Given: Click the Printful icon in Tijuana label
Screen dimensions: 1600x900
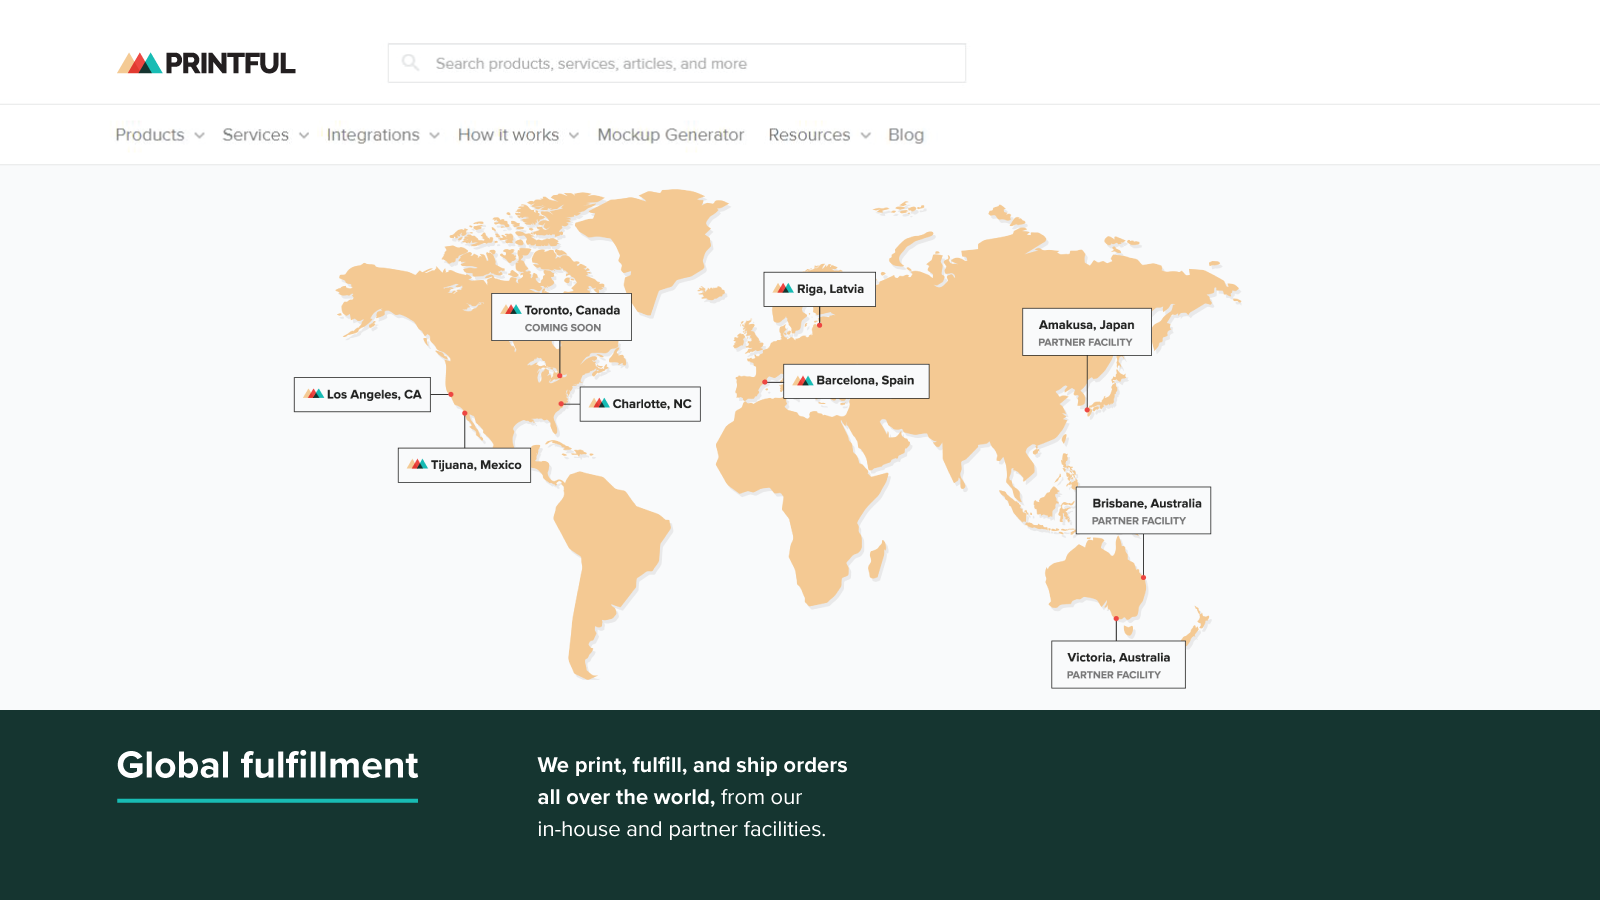Looking at the screenshot, I should 418,464.
